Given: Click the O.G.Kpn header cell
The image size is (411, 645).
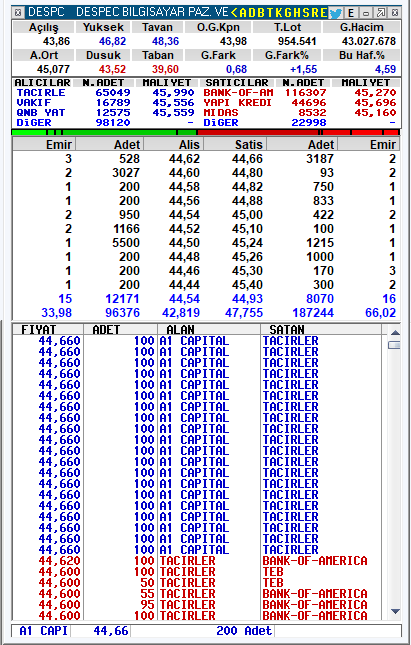Looking at the screenshot, I should pyautogui.click(x=218, y=28).
